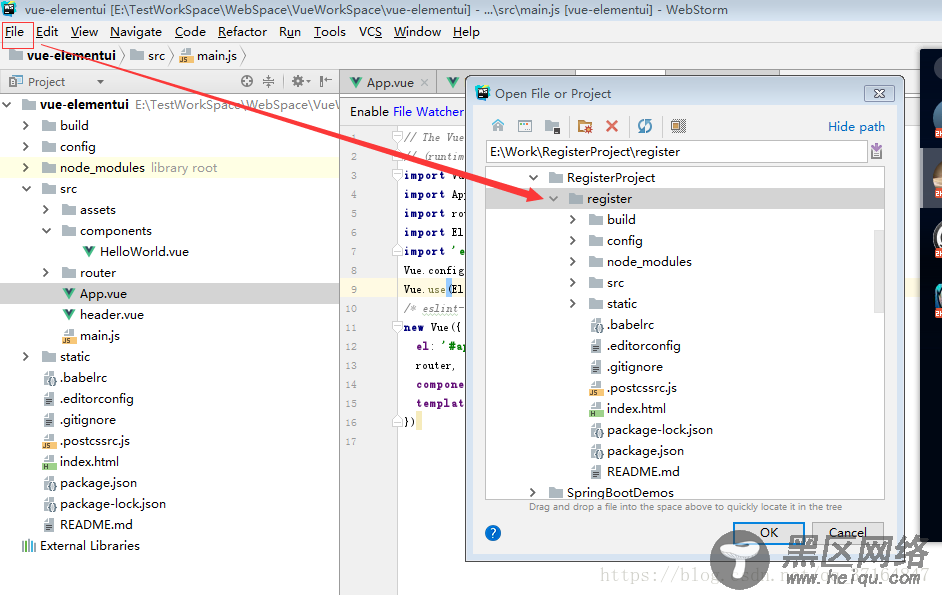Expand assets folder in Project panel
Screen dimensions: 942x595
point(46,210)
